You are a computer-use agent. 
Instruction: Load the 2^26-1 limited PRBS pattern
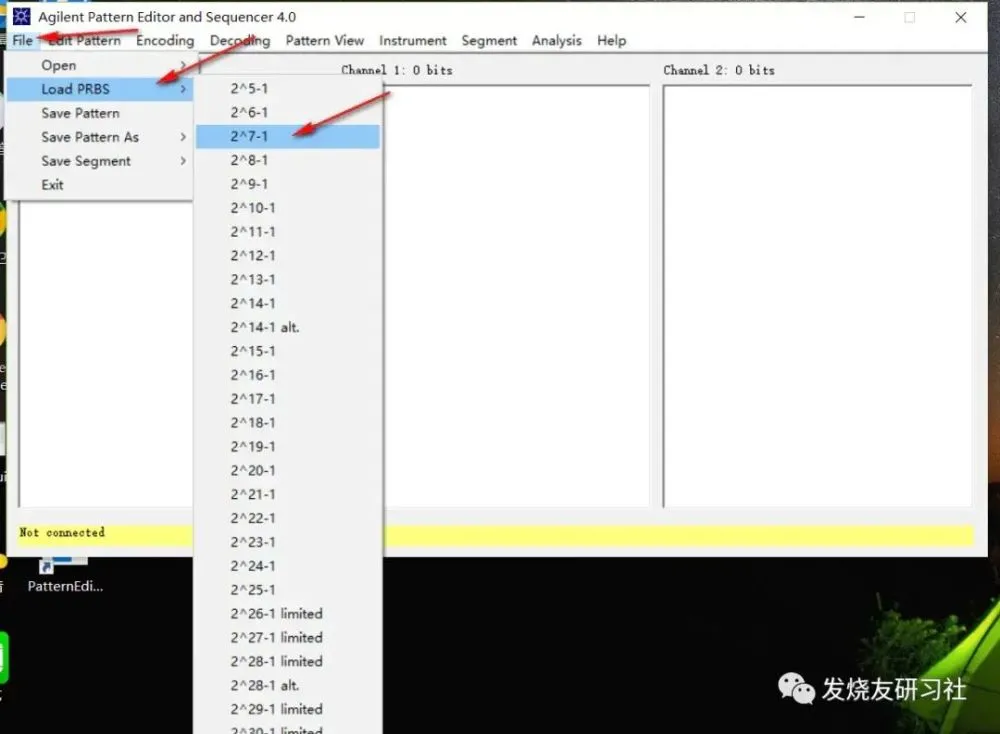(x=288, y=613)
